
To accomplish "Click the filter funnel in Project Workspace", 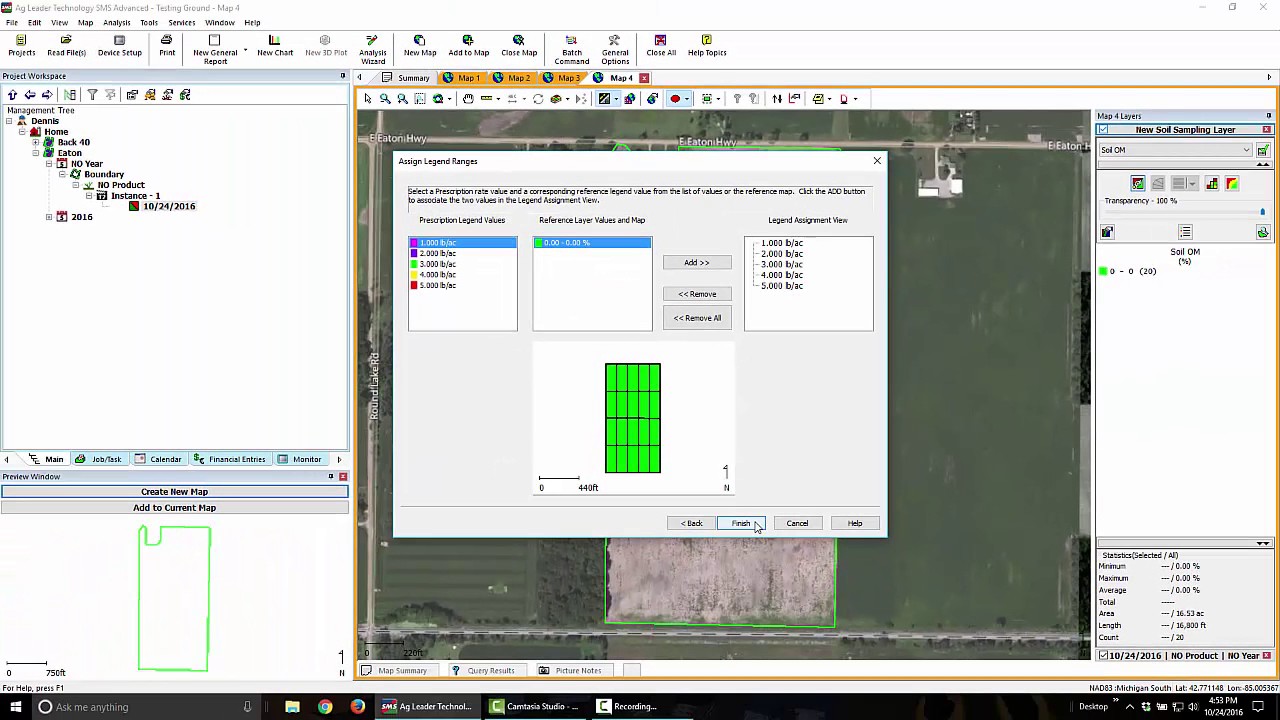I will pos(92,95).
